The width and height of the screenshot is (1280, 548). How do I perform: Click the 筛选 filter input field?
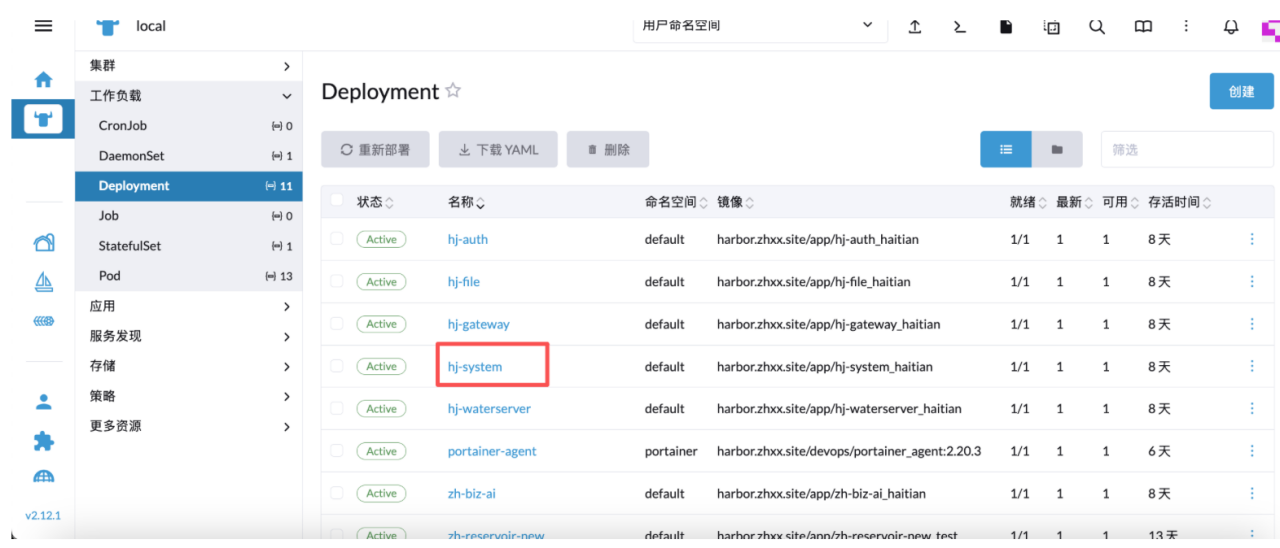click(1186, 149)
